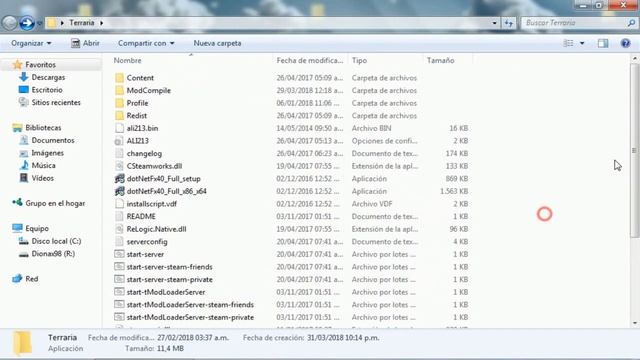
Task: Click the file list vertical scrollbar
Action: (x=635, y=150)
